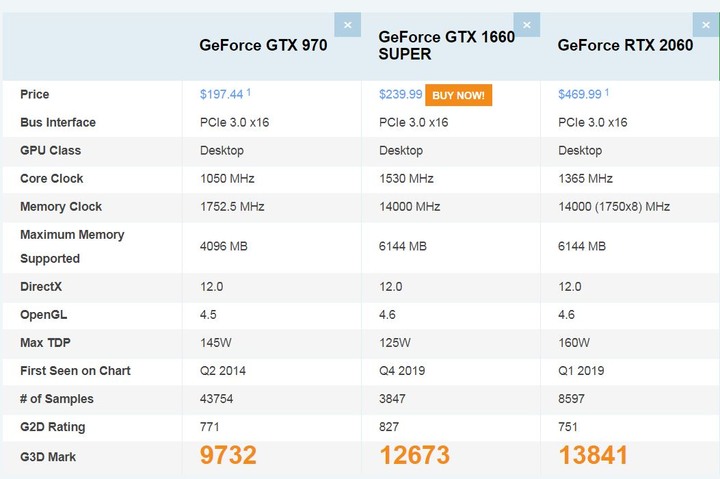The image size is (720, 479).
Task: Click the Q1 2019 first seen value
Action: pos(581,371)
